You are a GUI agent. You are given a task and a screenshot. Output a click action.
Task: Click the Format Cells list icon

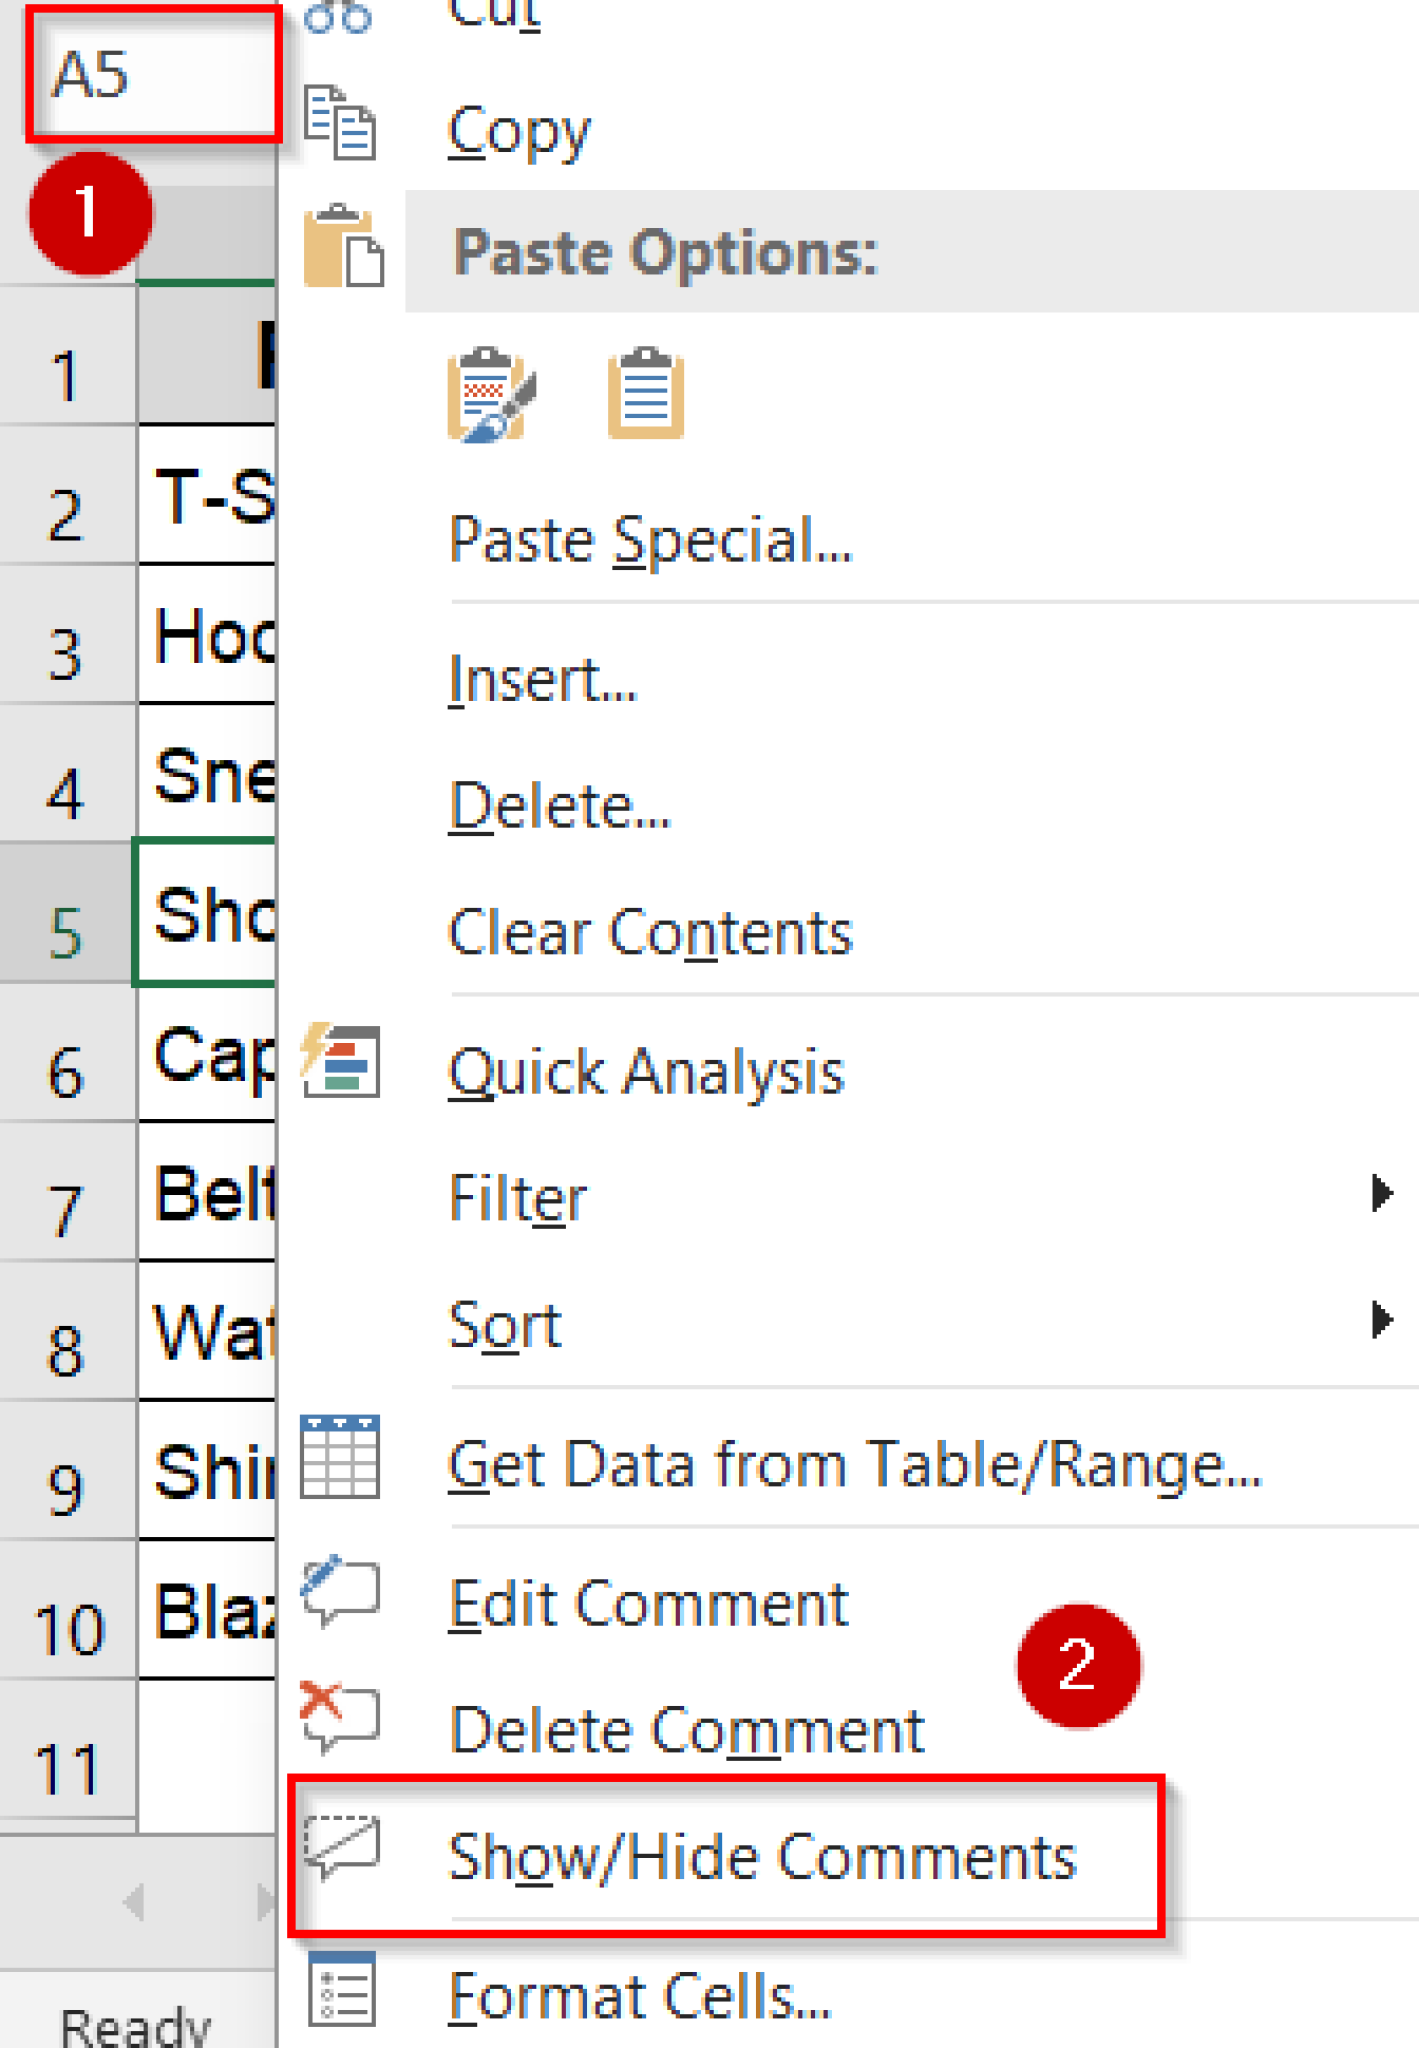340,1990
